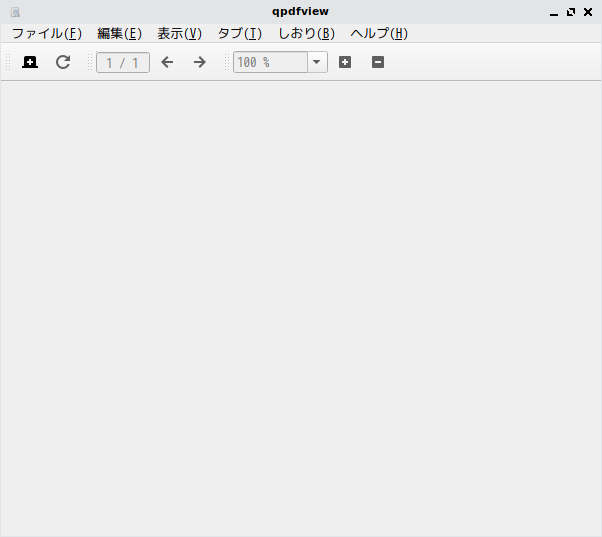Click the zoom in plus icon
Image resolution: width=602 pixels, height=537 pixels.
pyautogui.click(x=345, y=62)
